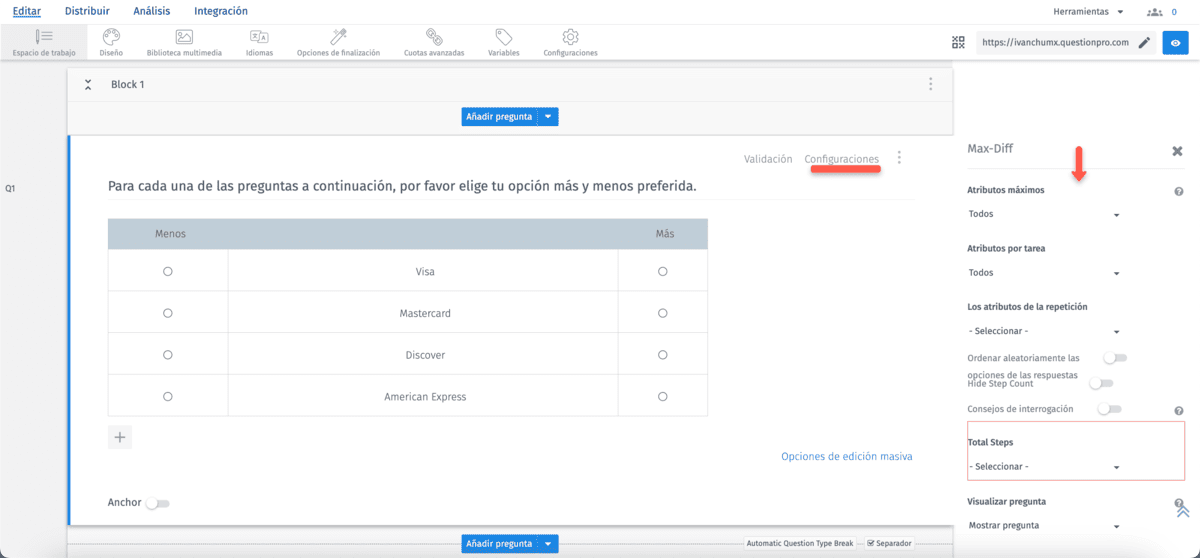1200x558 pixels.
Task: Switch to the Editar tab
Action: (27, 11)
